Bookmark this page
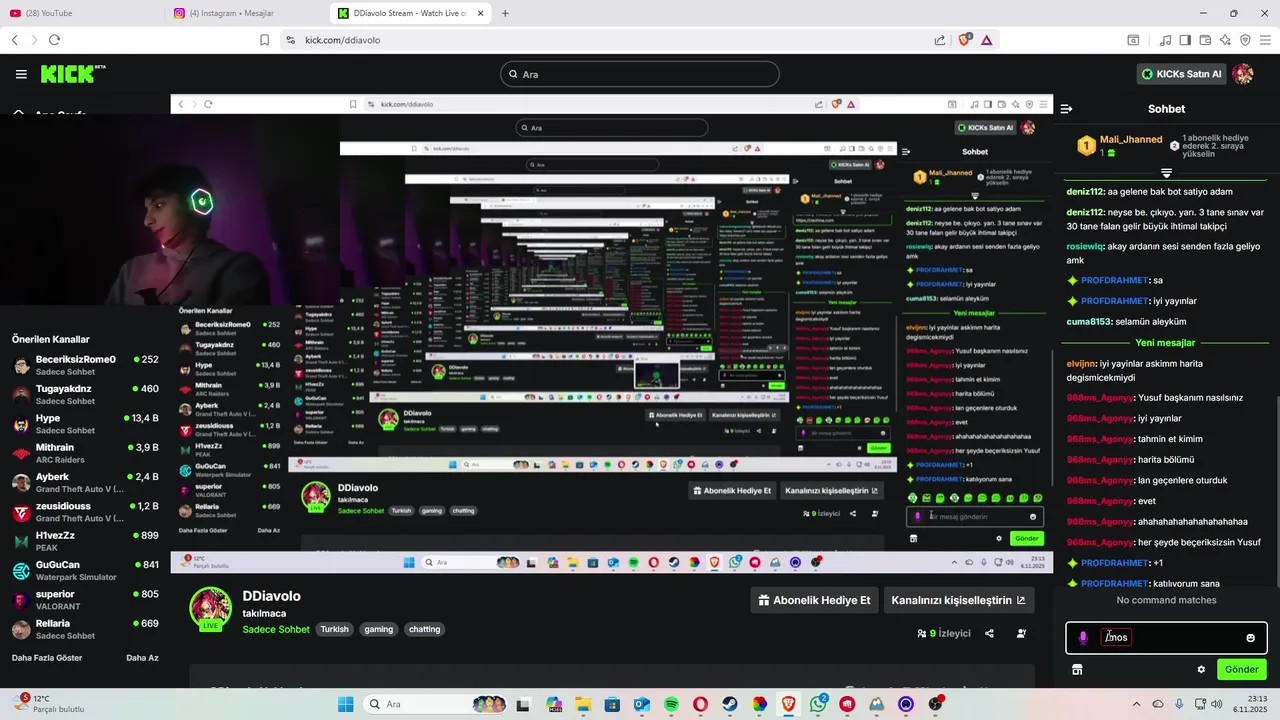 click(x=264, y=40)
